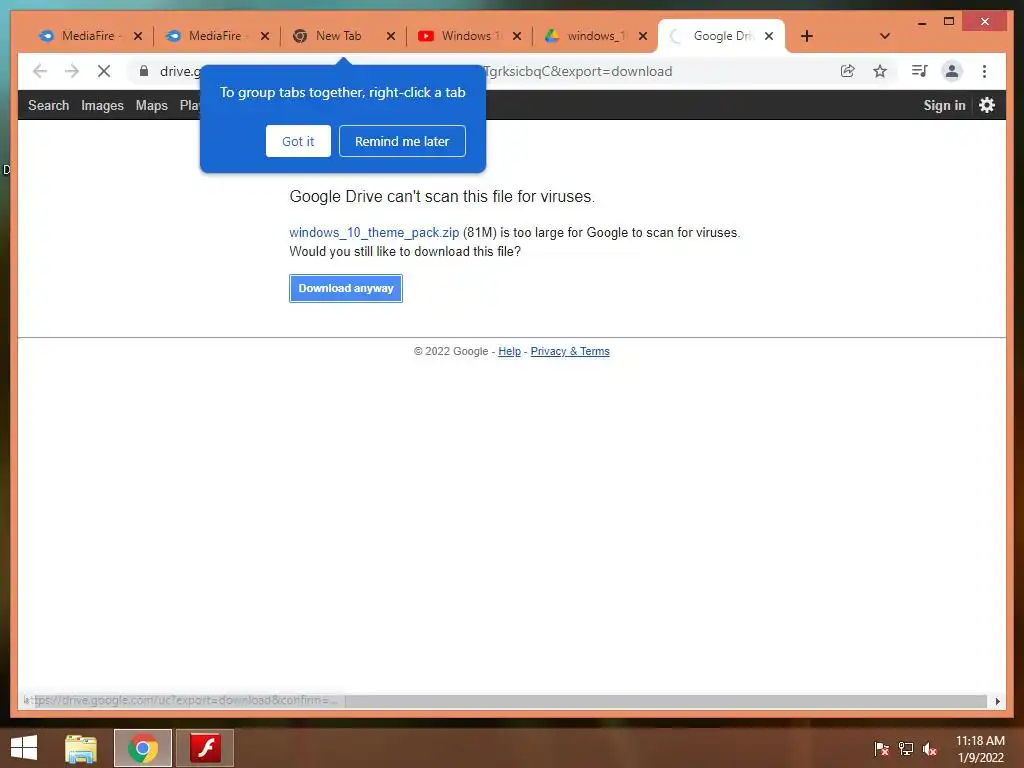Open the Windows Start button
1024x768 pixels.
click(x=24, y=748)
